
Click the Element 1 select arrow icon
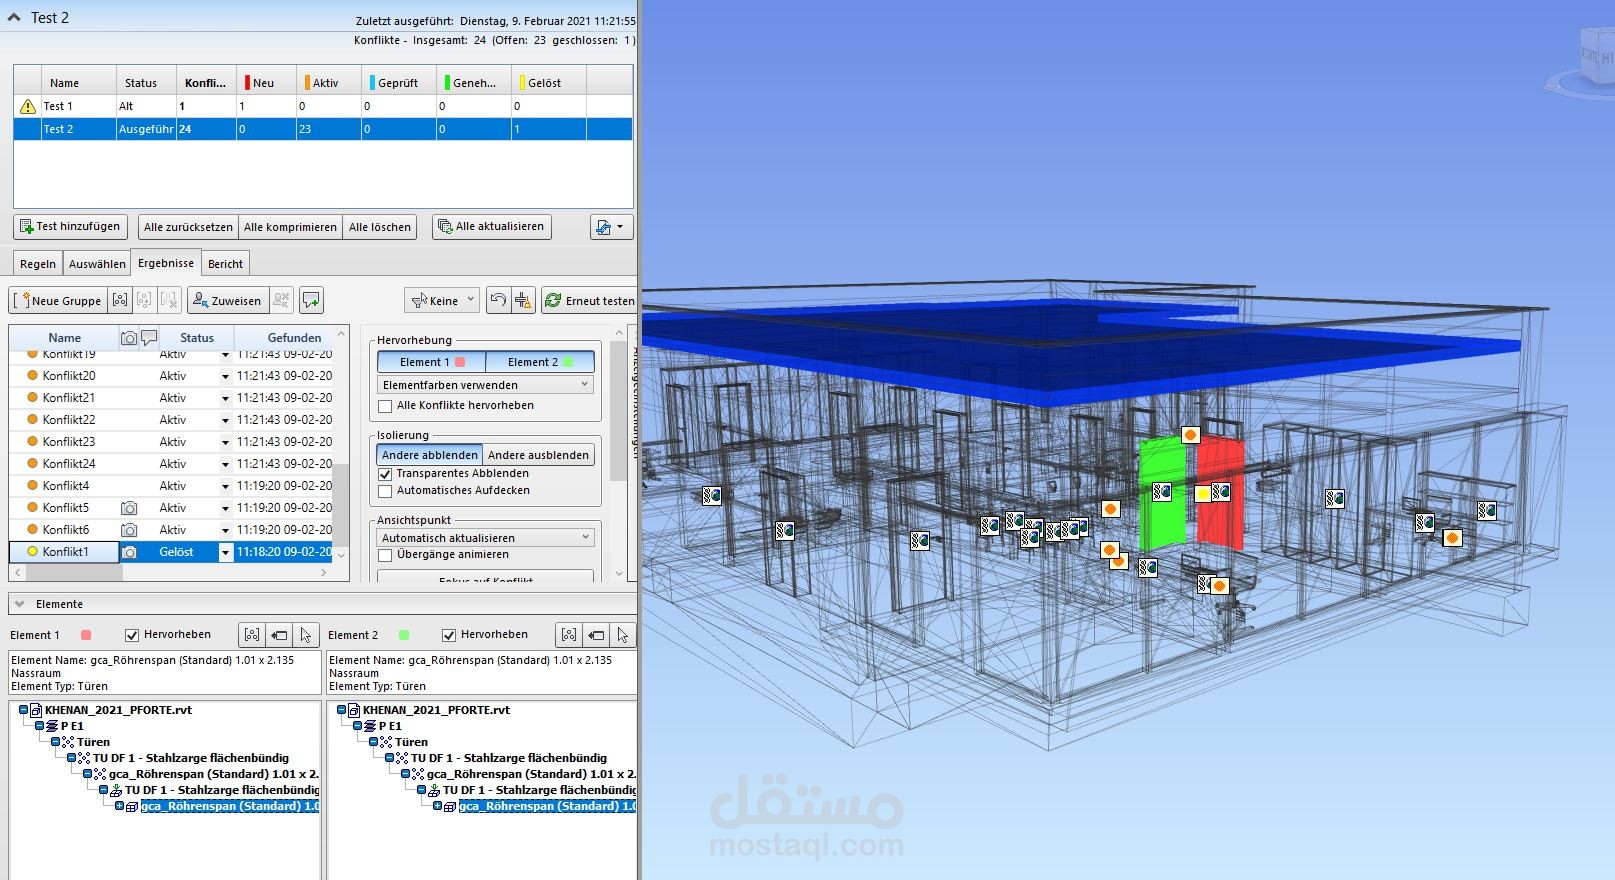click(x=305, y=635)
